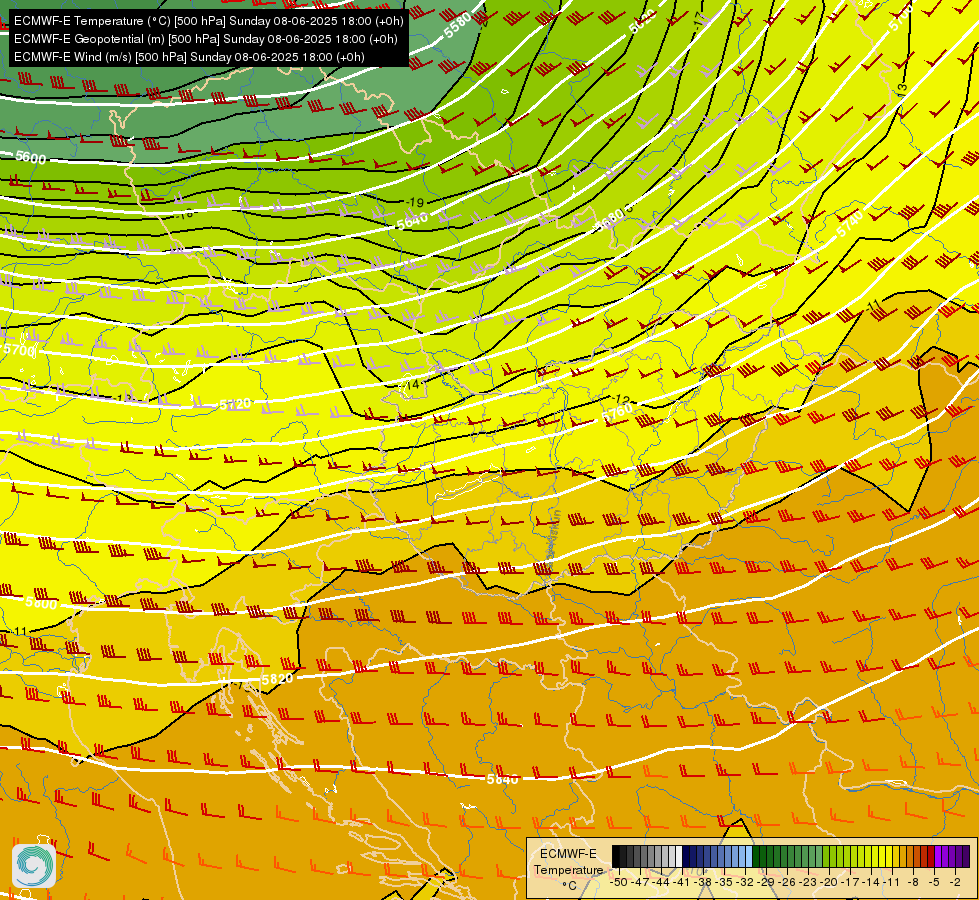Click the -2 value in the legend
The height and width of the screenshot is (900, 979).
pos(955,882)
